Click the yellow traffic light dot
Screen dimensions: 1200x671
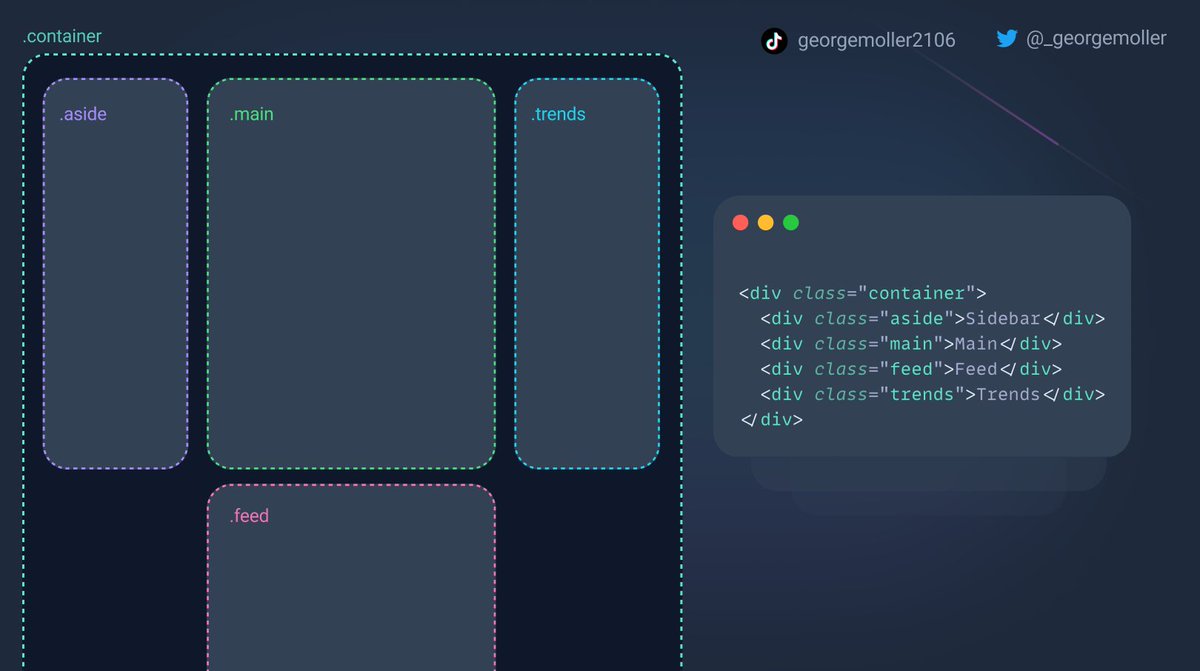(766, 222)
